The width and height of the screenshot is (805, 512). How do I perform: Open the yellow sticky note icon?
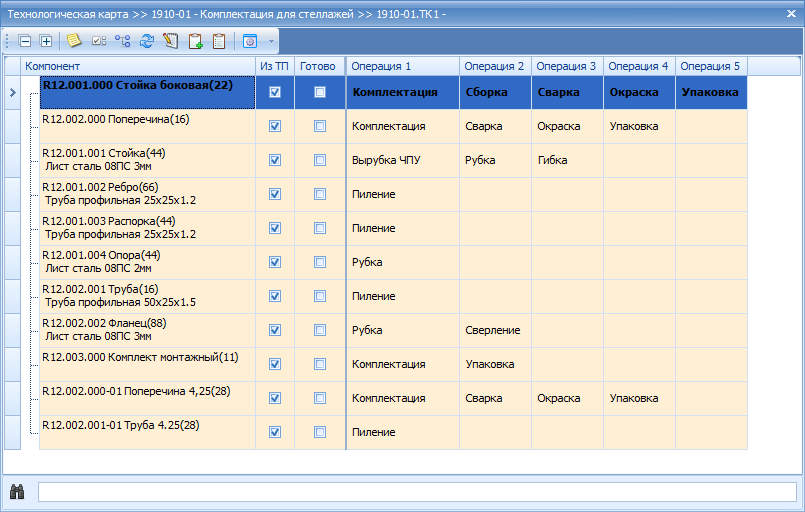[x=74, y=41]
